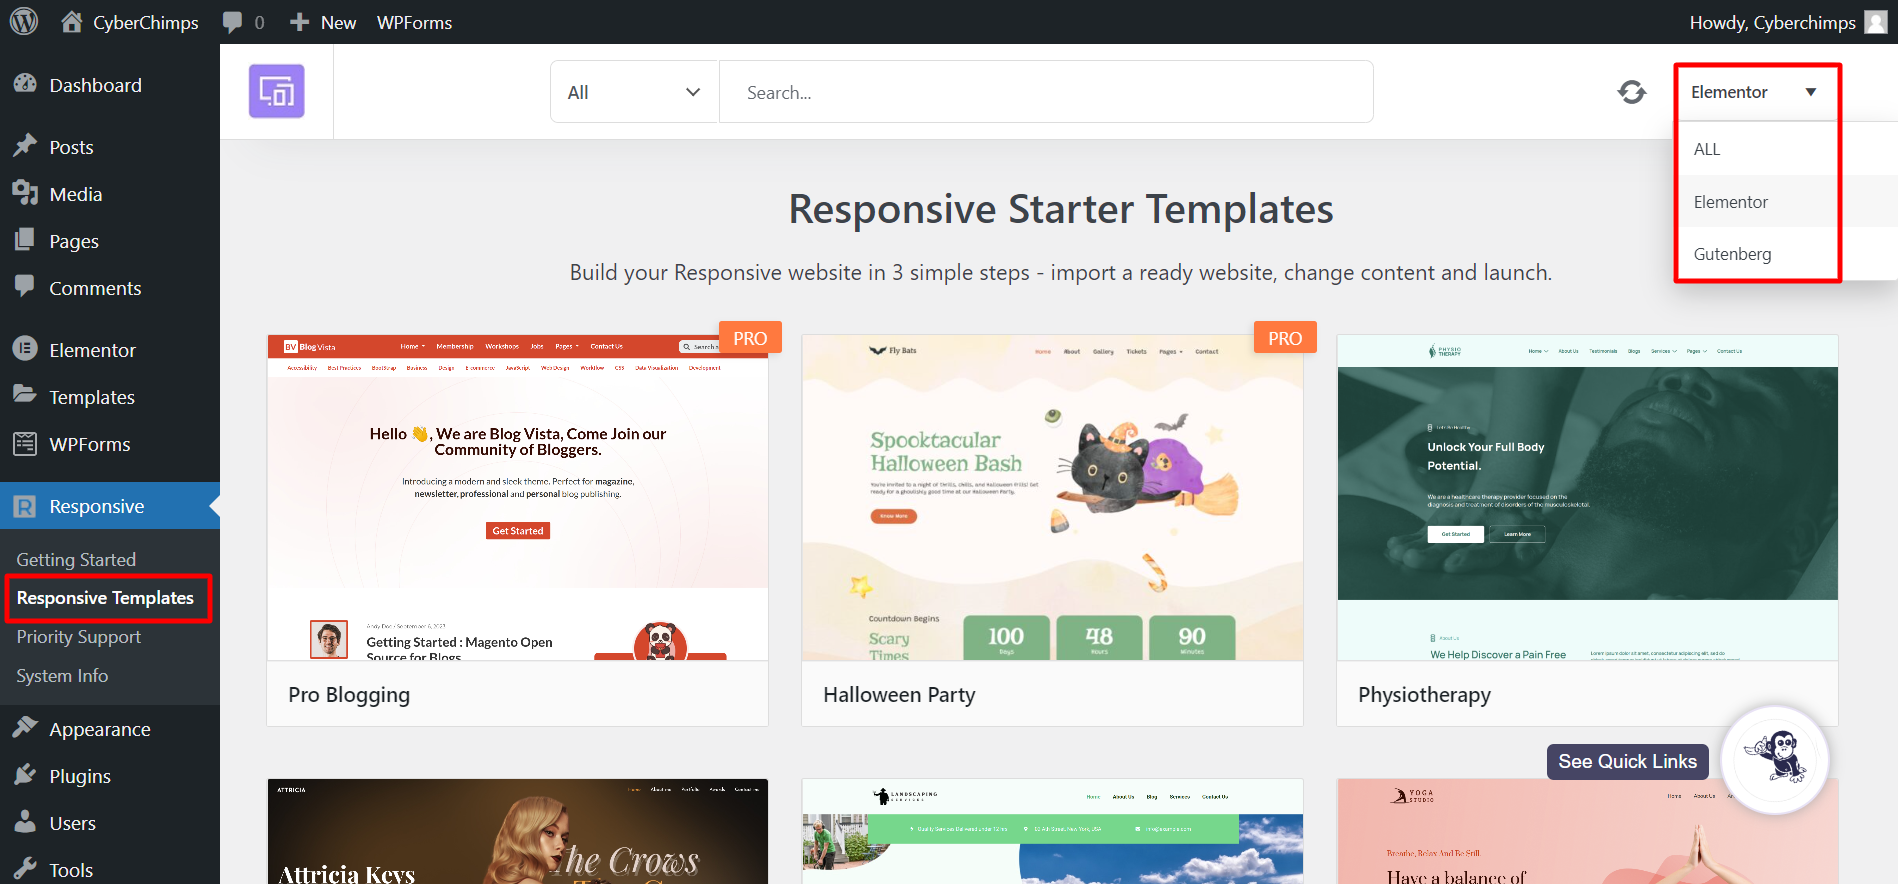The image size is (1898, 884).
Task: Click the Appearance menu label
Action: (x=100, y=729)
